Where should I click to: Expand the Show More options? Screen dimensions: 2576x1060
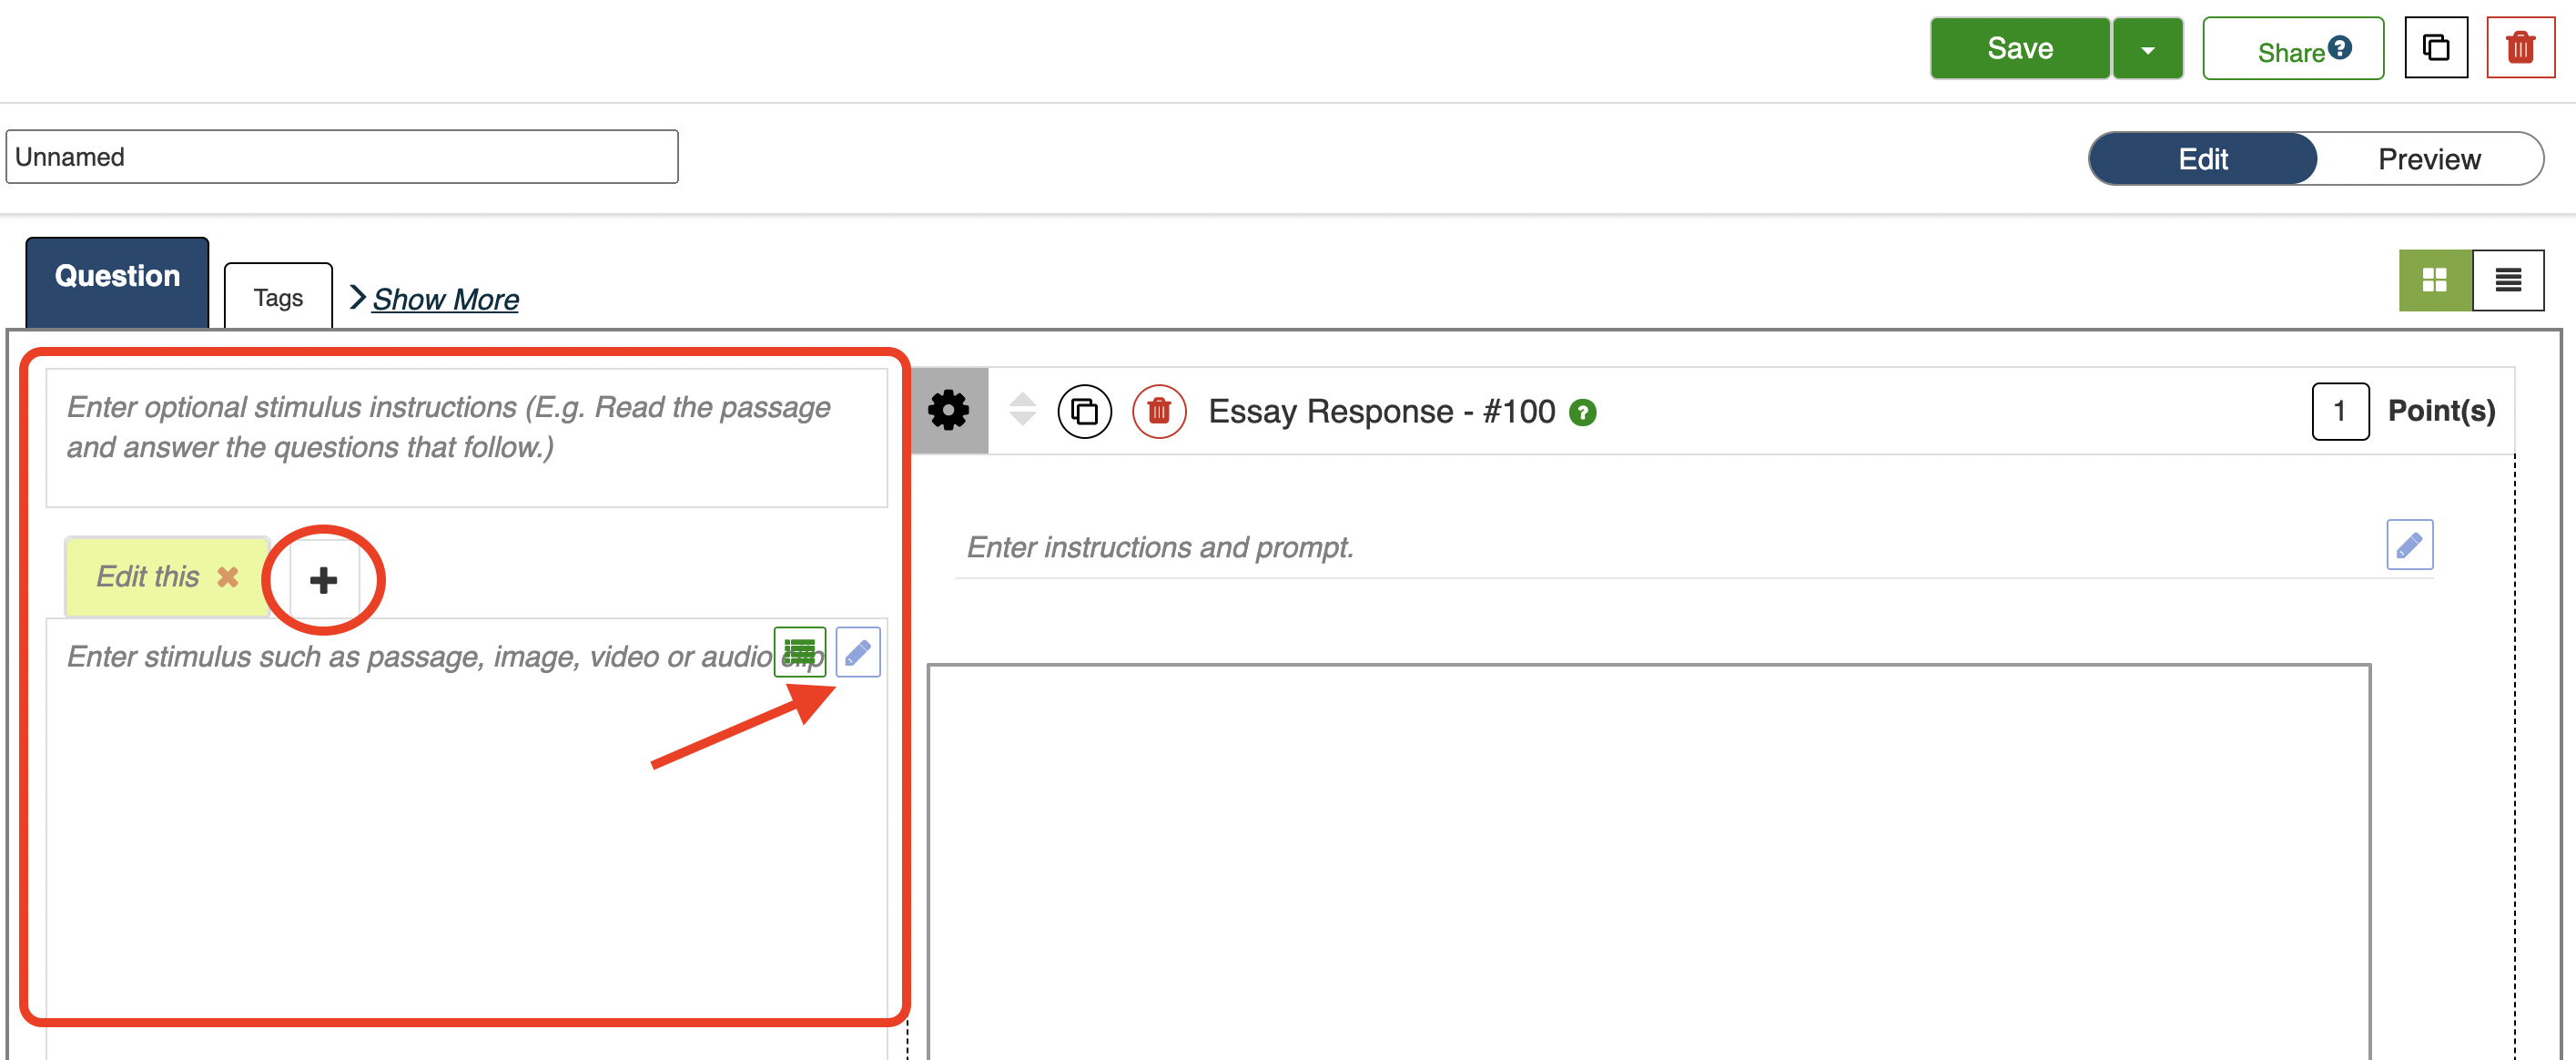(x=444, y=299)
